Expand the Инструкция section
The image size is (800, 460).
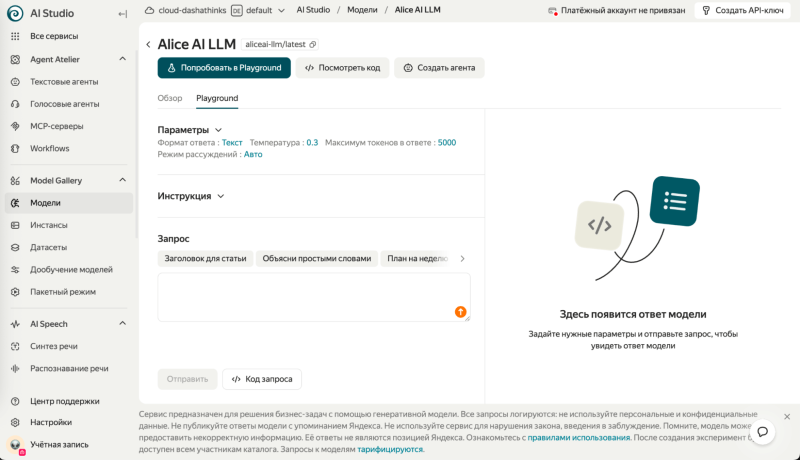220,196
